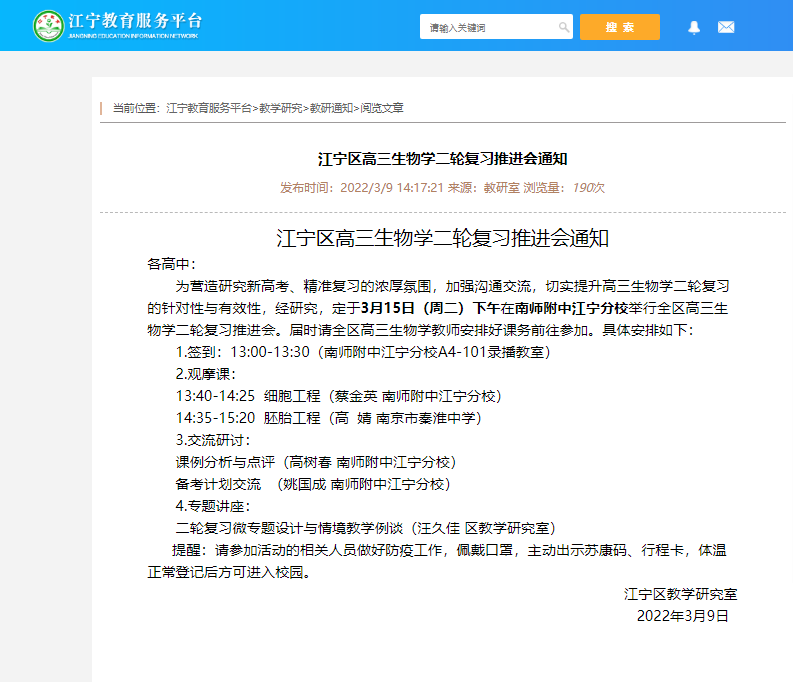Click the salutation 各高中：
This screenshot has height=682, width=793.
click(x=171, y=264)
